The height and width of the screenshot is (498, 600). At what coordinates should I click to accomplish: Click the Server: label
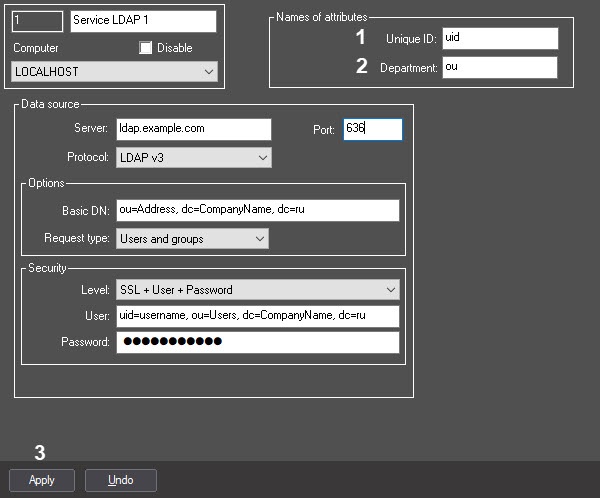tap(91, 128)
